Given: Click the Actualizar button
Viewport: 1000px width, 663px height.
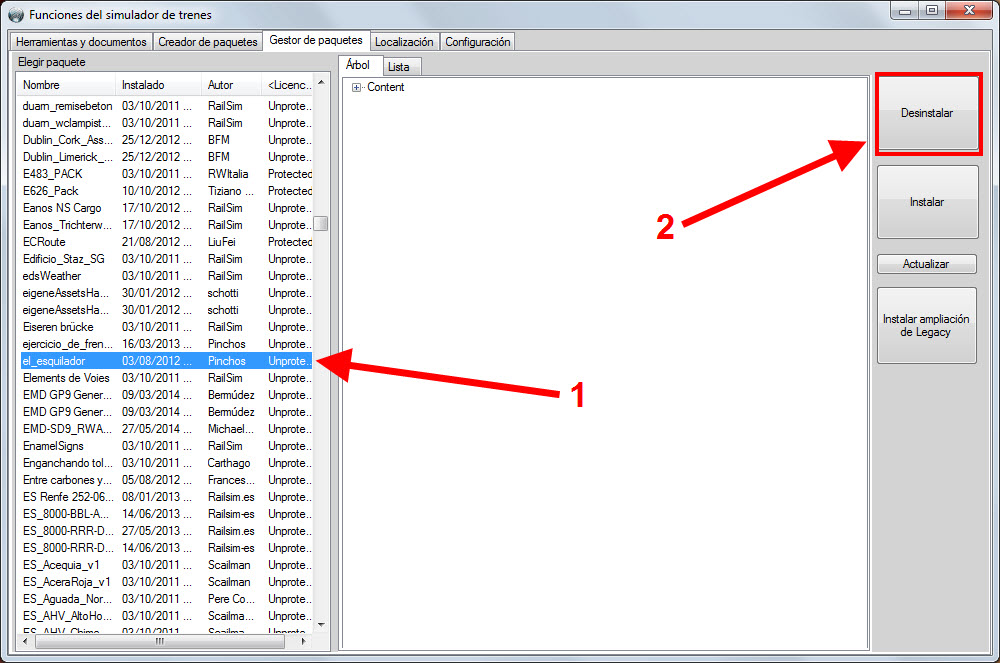Looking at the screenshot, I should tap(927, 265).
